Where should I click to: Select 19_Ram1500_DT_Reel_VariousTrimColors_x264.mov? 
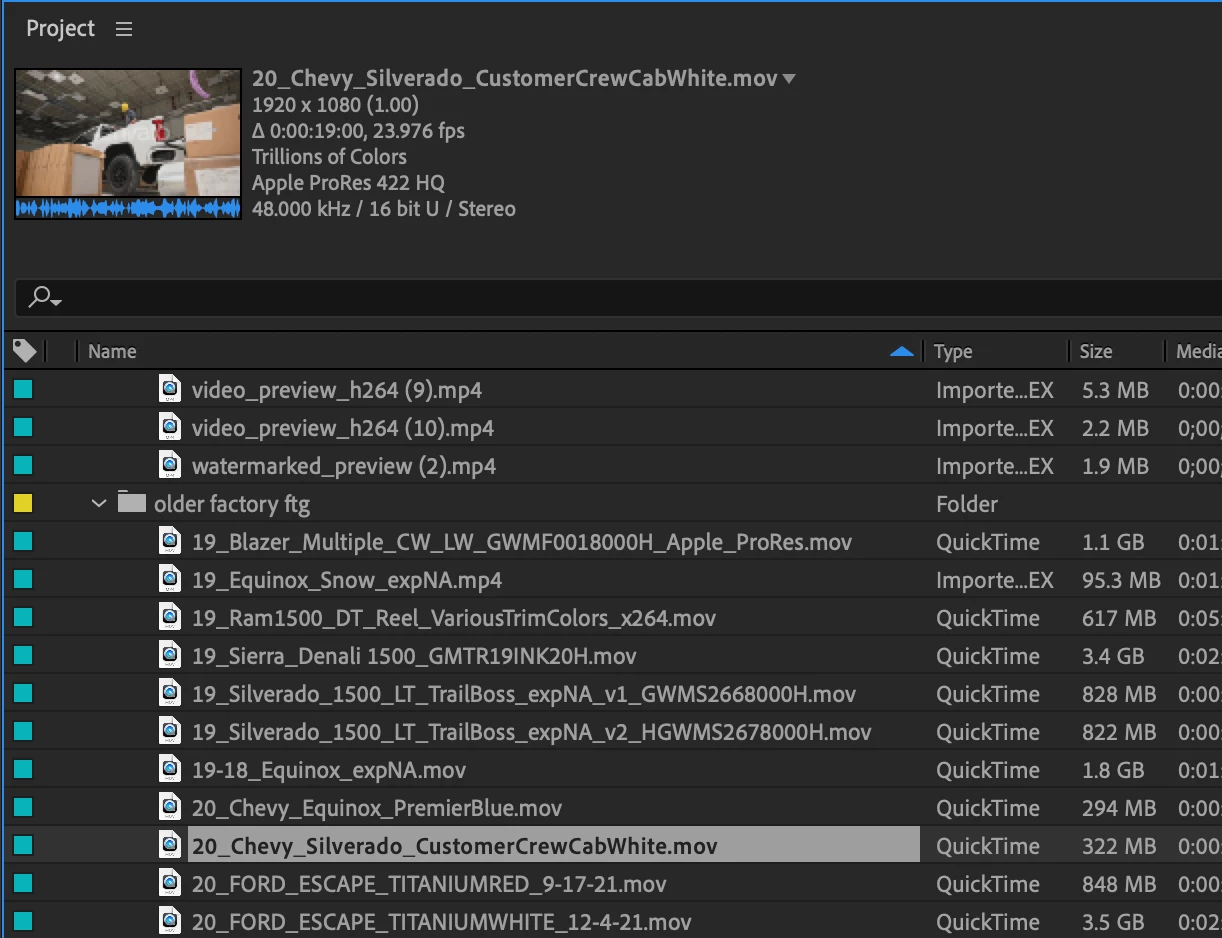pyautogui.click(x=454, y=618)
